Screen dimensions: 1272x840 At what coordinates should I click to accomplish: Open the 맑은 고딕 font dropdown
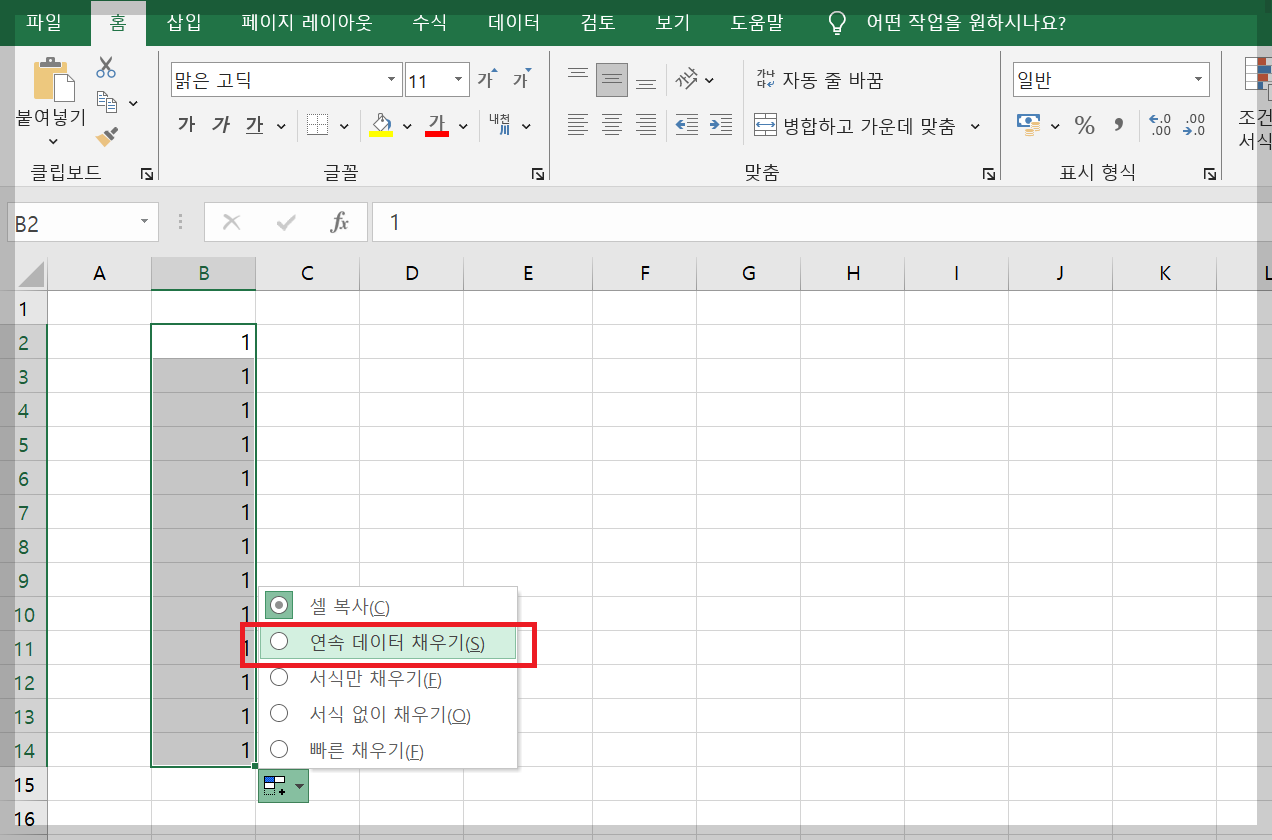tap(390, 78)
